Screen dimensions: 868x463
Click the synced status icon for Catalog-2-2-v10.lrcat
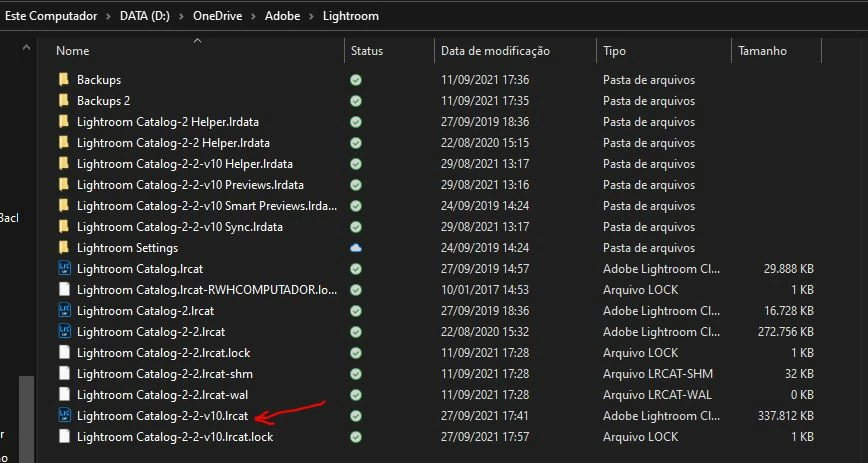[356, 416]
